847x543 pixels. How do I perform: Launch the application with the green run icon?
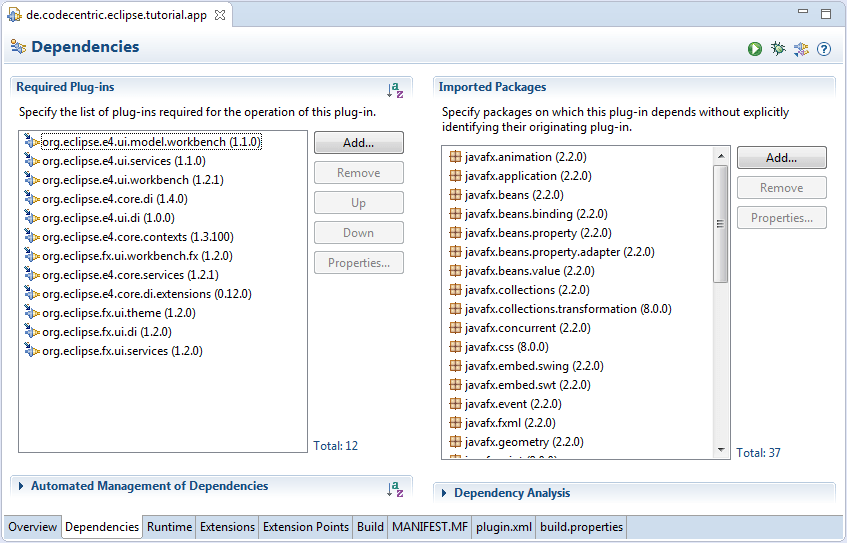click(x=755, y=49)
